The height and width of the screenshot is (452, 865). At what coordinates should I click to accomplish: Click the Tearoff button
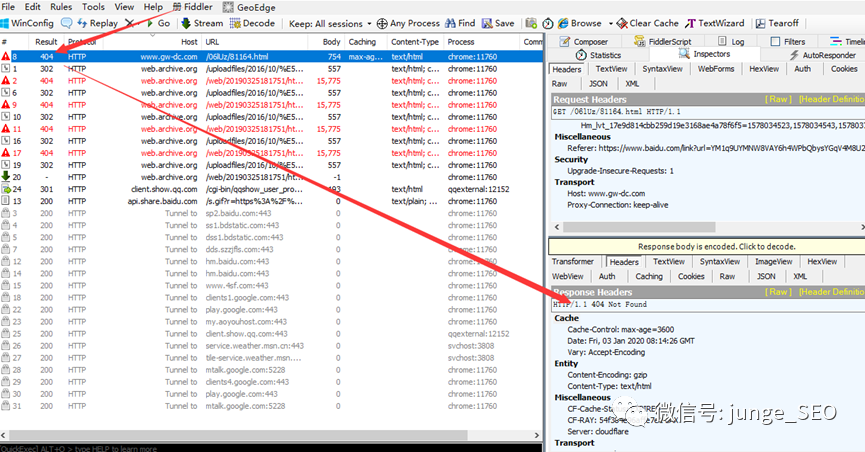point(777,23)
